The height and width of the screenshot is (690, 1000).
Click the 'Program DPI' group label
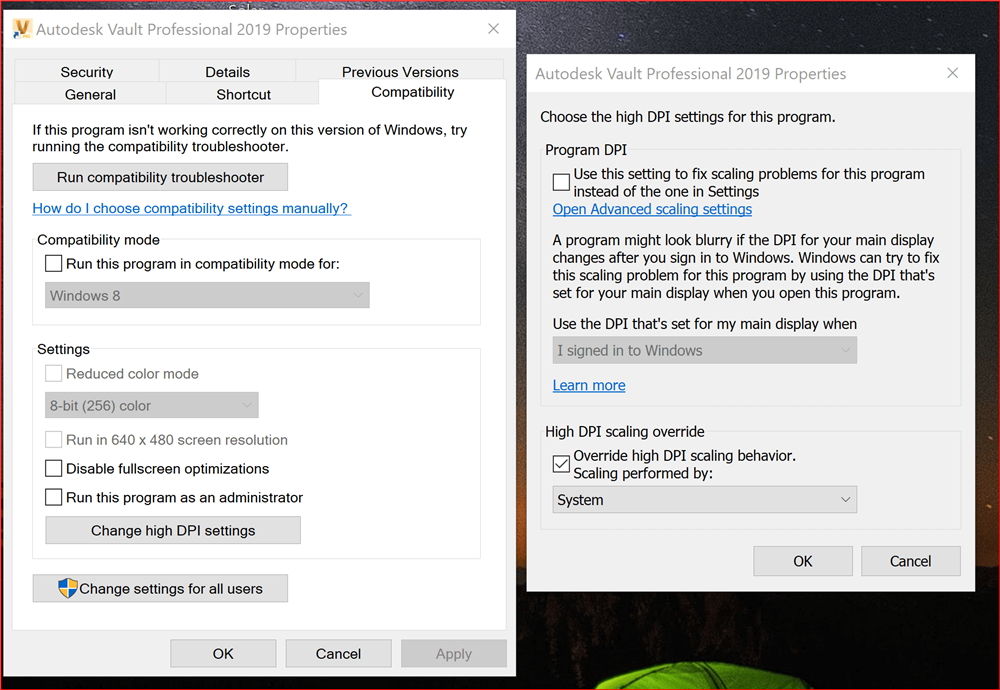pyautogui.click(x=585, y=150)
